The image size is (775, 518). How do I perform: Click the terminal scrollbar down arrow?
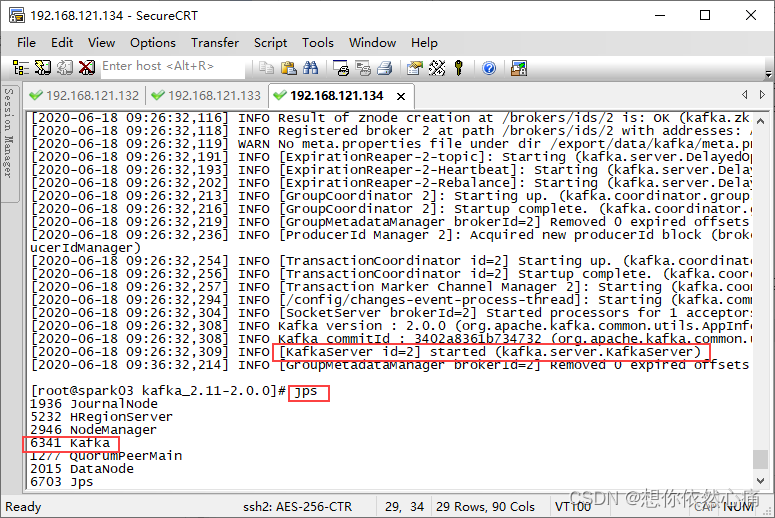pyautogui.click(x=761, y=480)
